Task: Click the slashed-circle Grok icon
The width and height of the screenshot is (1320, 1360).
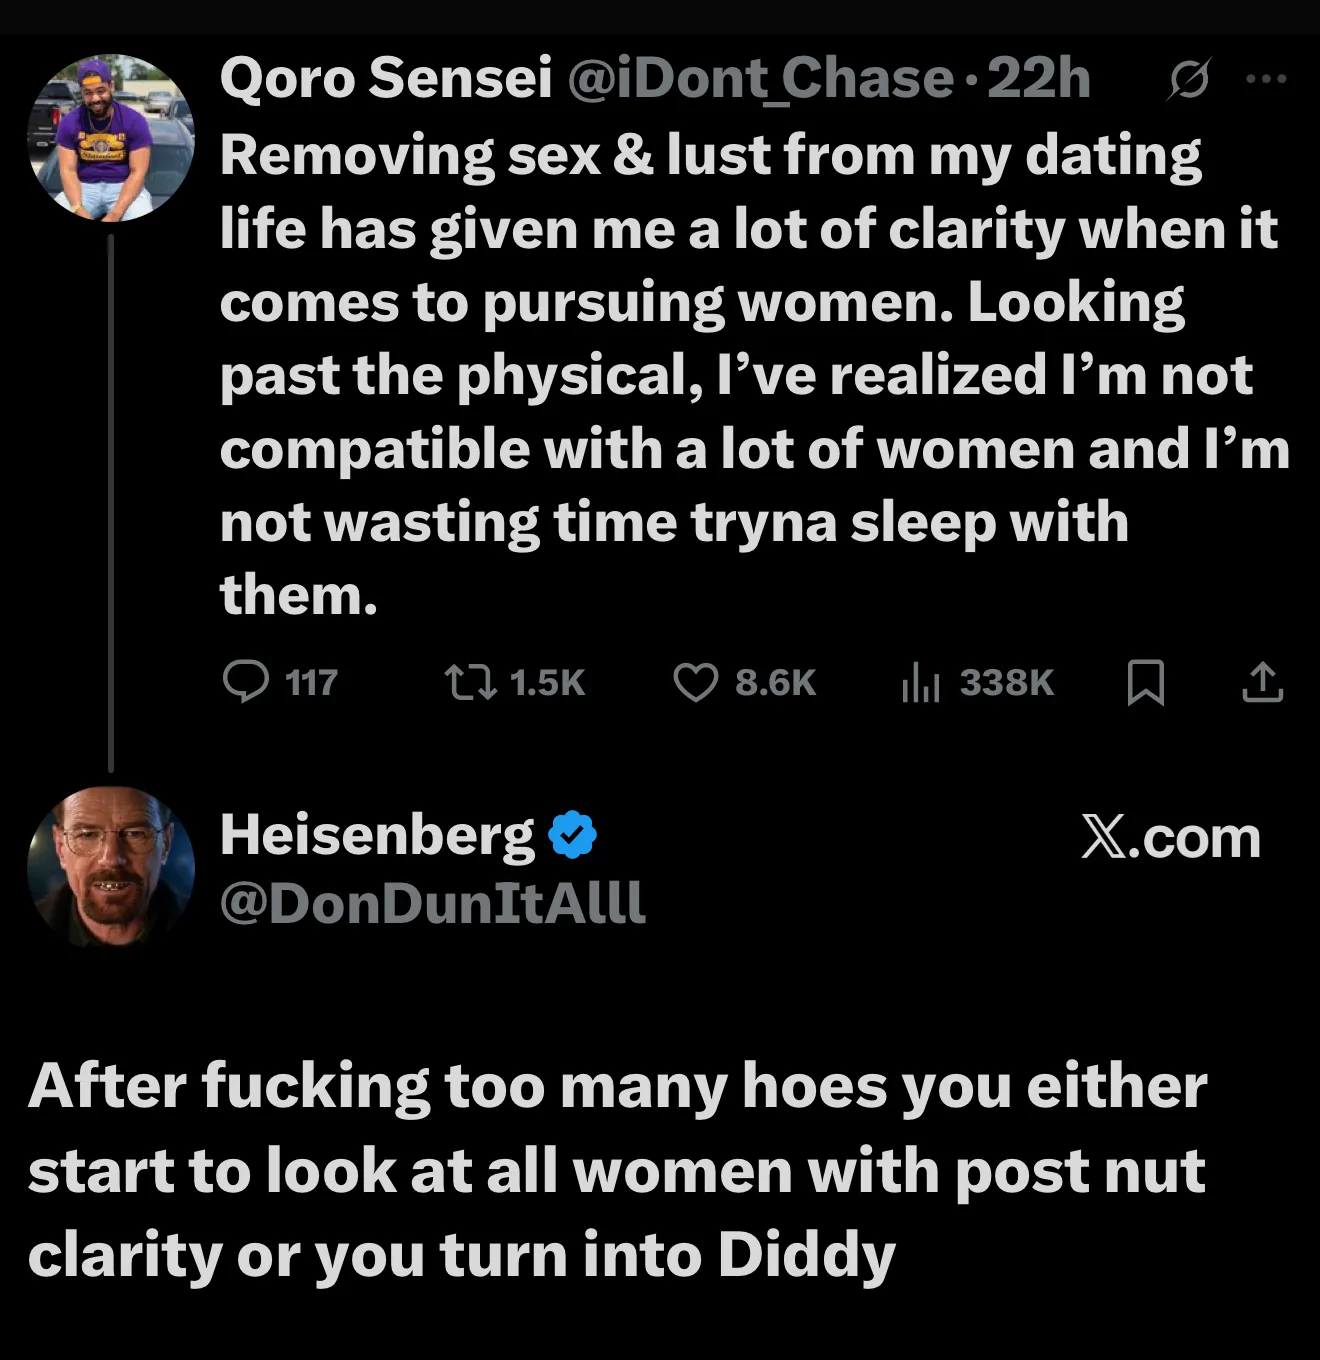Action: coord(1189,79)
